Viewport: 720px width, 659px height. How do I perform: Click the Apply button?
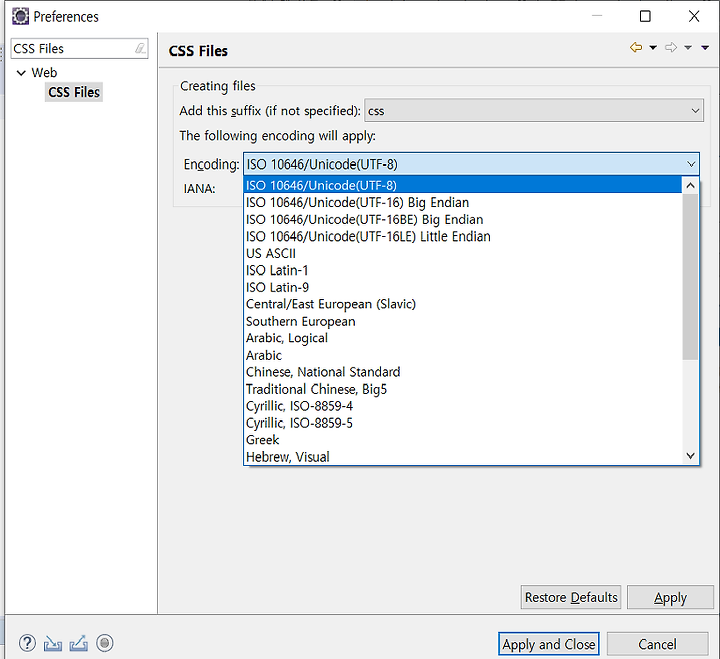tap(670, 597)
